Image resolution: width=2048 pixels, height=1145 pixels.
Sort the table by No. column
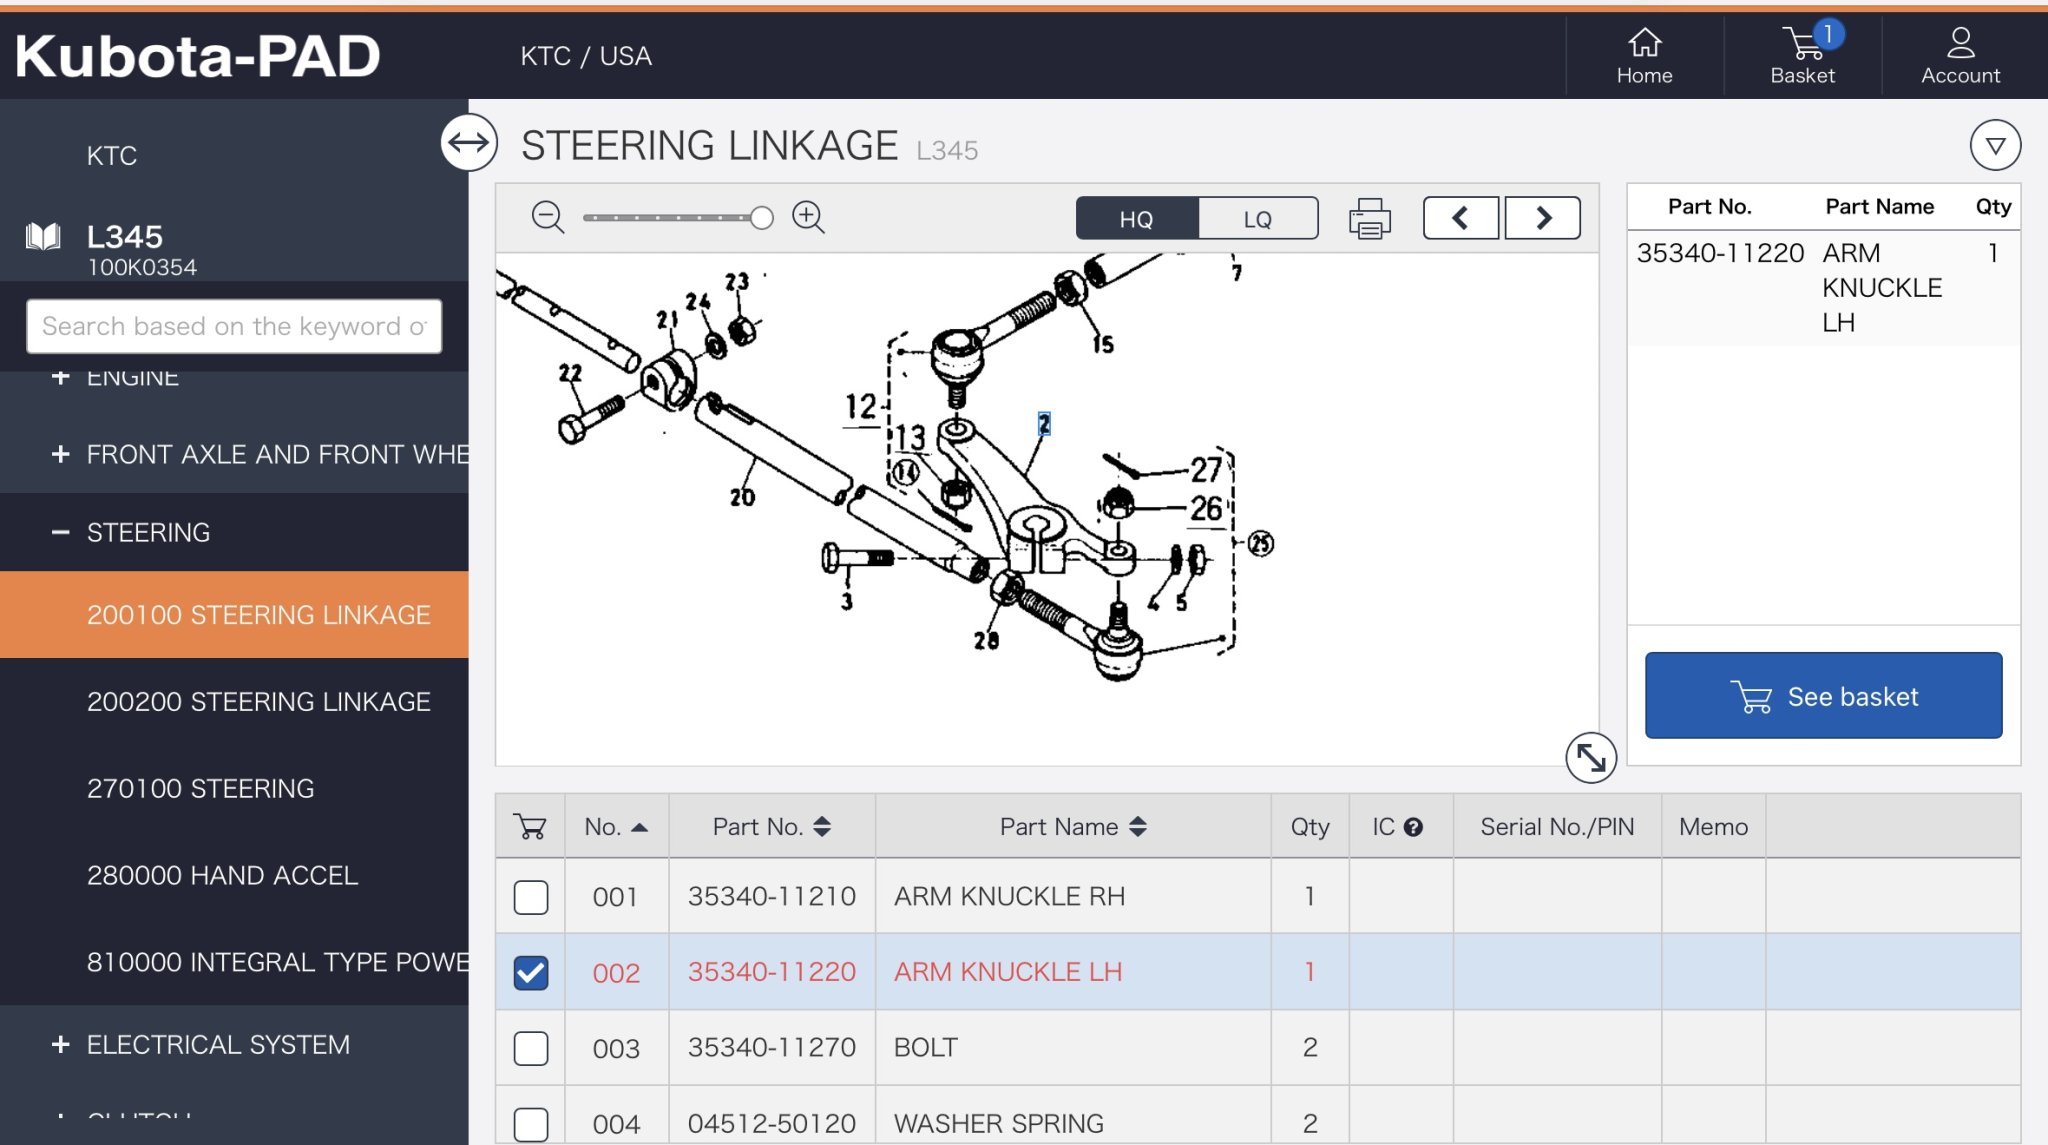616,827
